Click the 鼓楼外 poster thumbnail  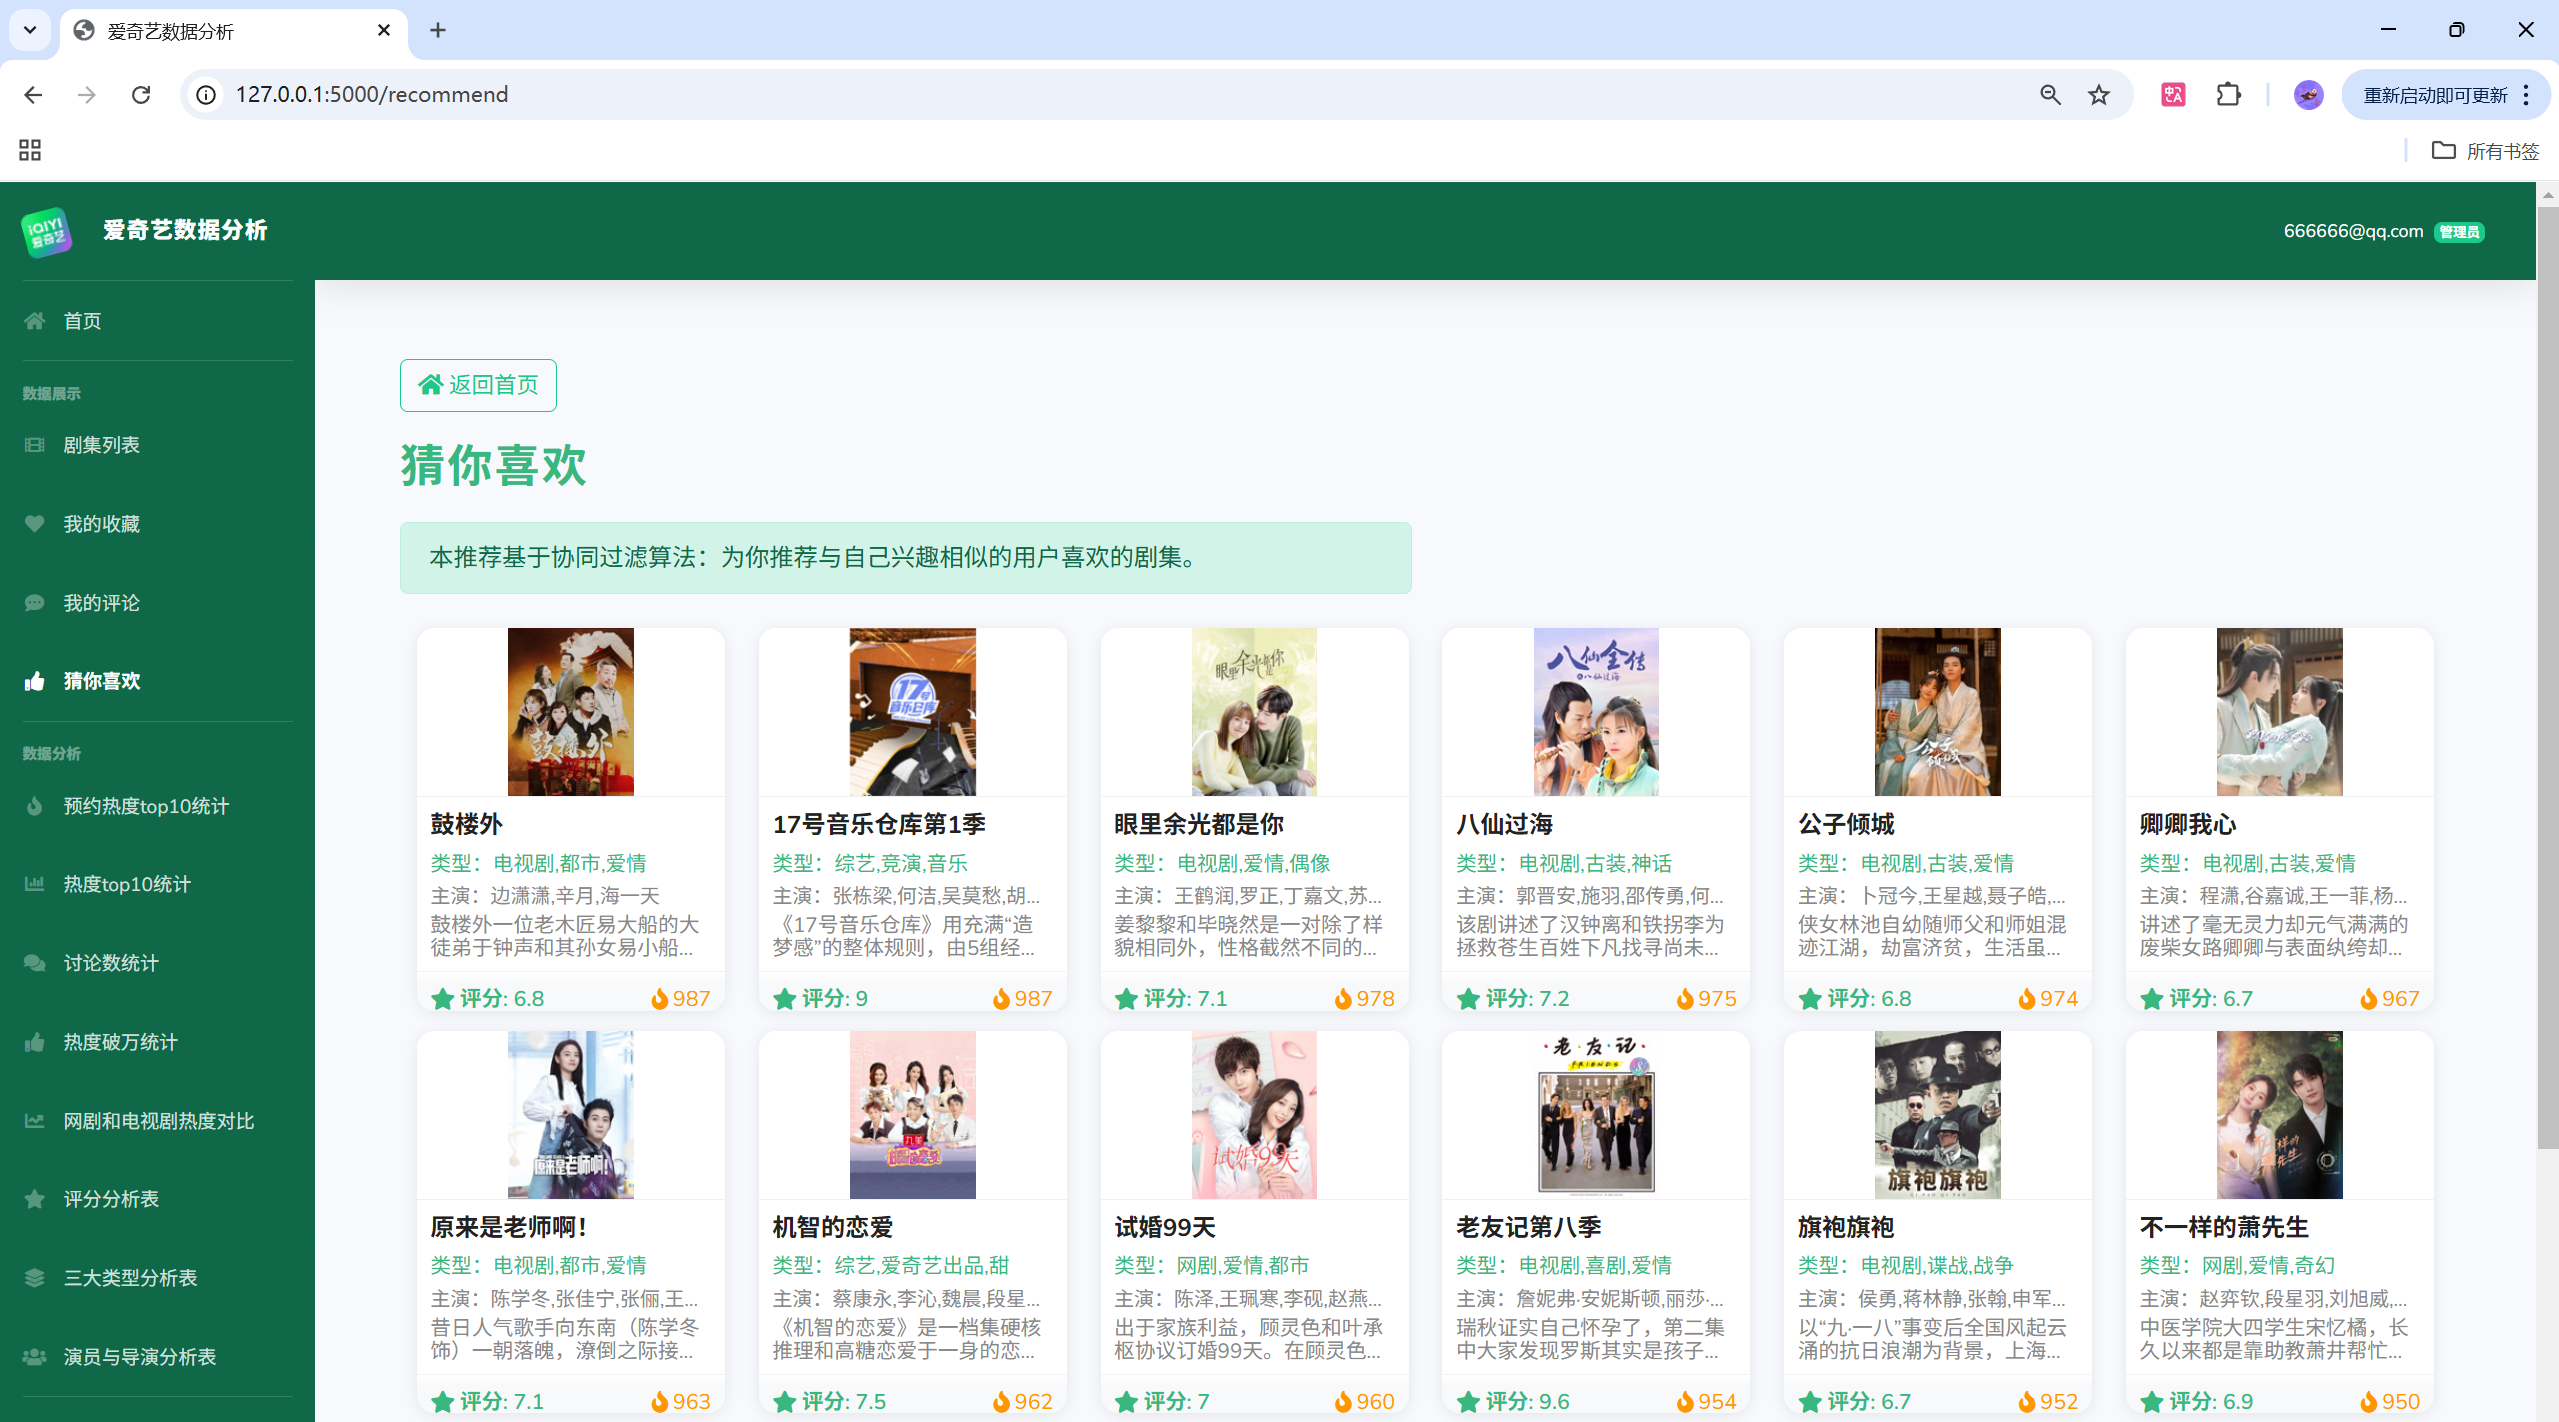[570, 712]
